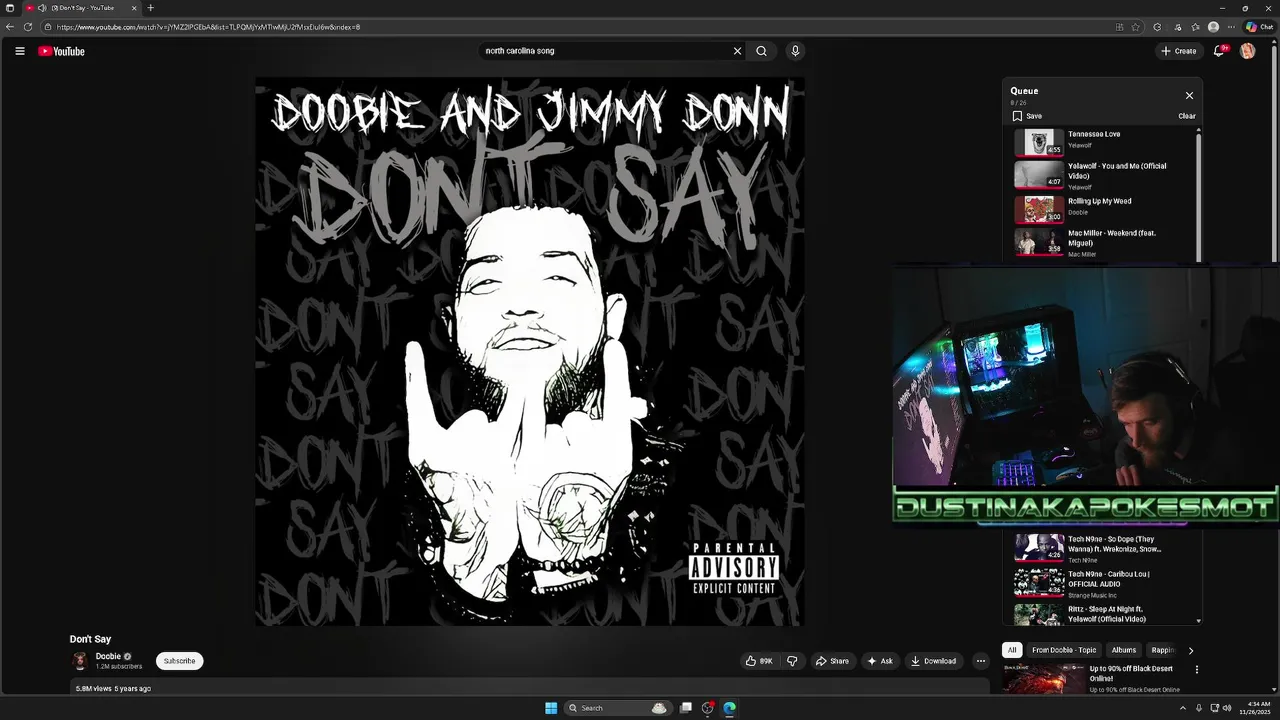The height and width of the screenshot is (720, 1280).
Task: Close the Queue panel
Action: tap(1189, 95)
